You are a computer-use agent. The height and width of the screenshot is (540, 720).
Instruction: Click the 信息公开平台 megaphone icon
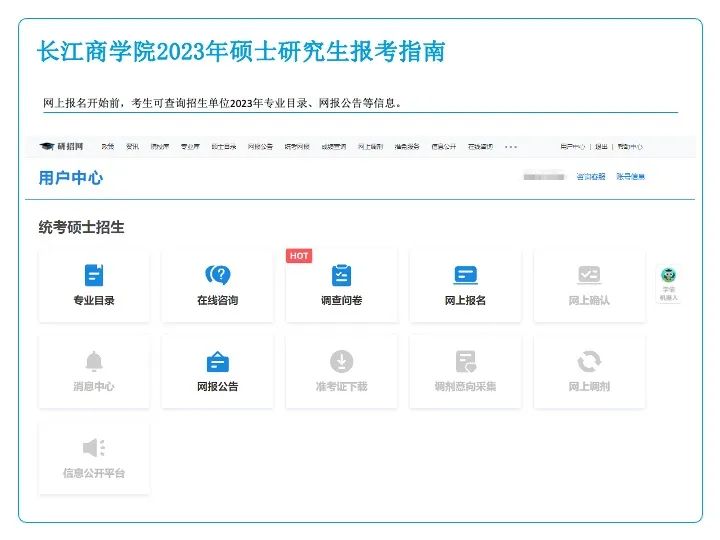[x=94, y=448]
